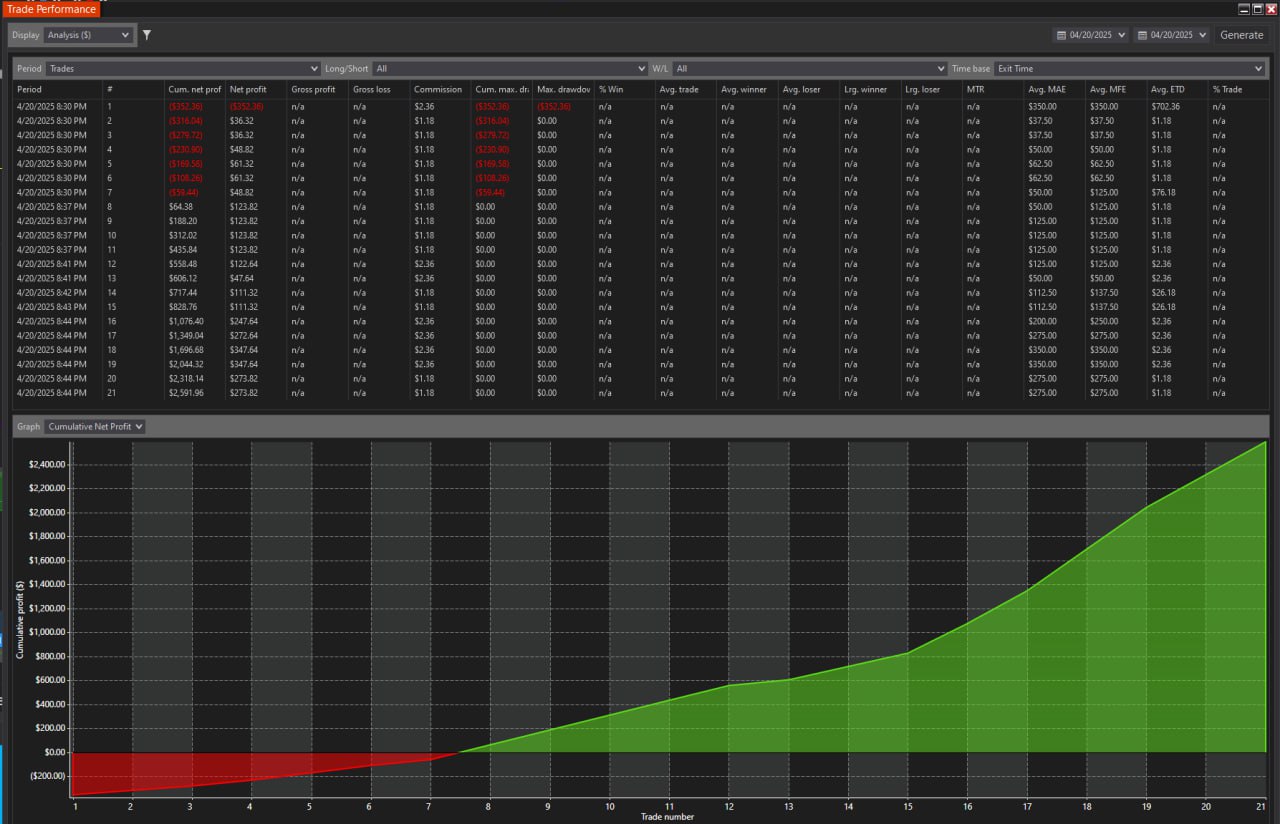Close the Trade Performance window
This screenshot has height=824, width=1280.
tap(1271, 8)
